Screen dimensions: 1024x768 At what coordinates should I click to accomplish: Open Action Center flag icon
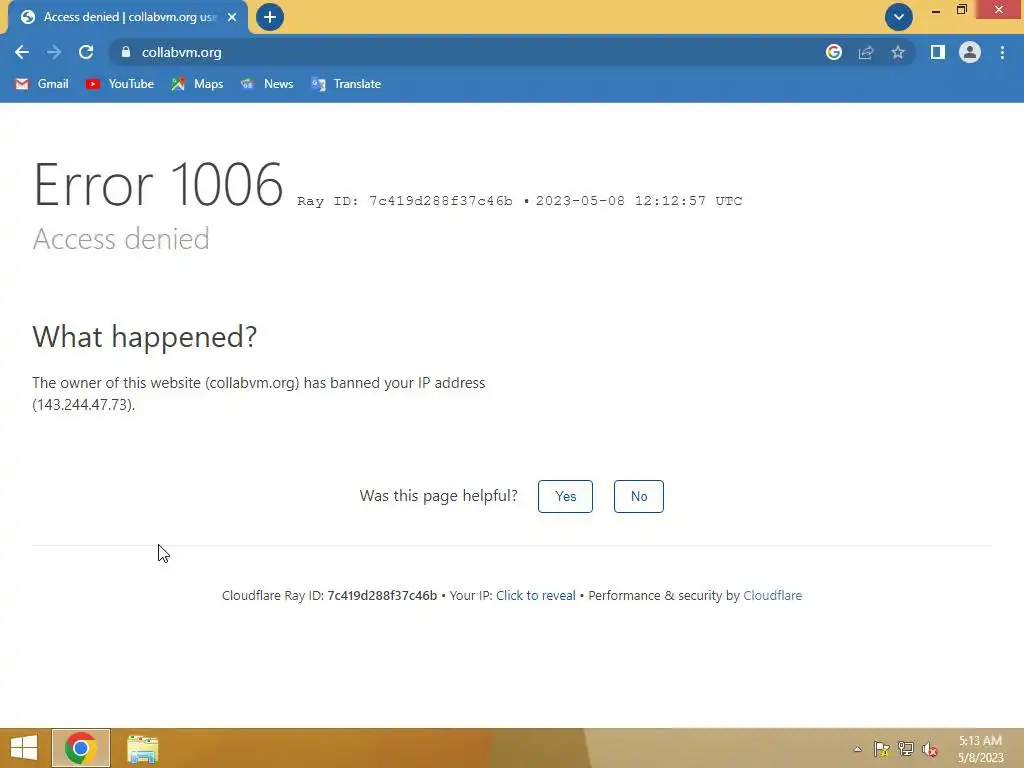tap(882, 749)
